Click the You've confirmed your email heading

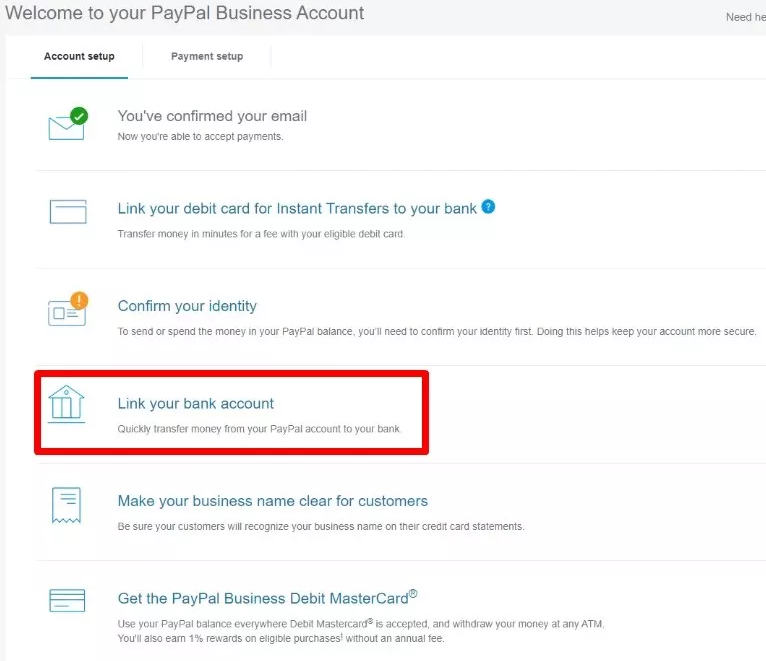(x=212, y=116)
